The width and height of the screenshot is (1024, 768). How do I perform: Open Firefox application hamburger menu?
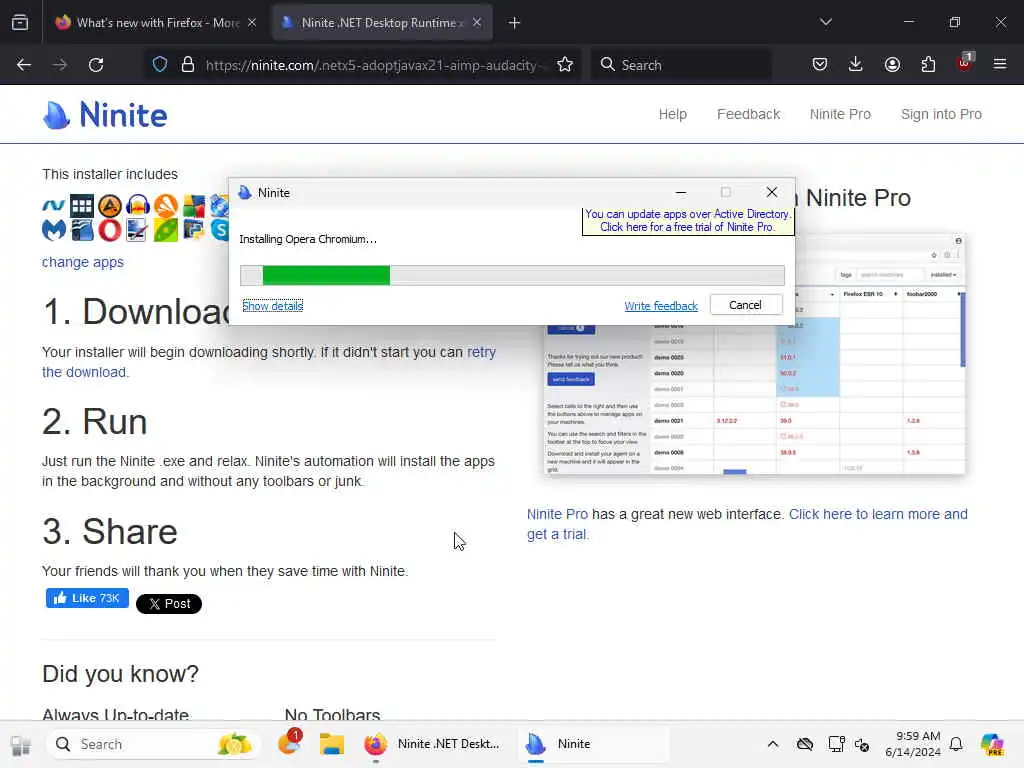[x=1000, y=65]
